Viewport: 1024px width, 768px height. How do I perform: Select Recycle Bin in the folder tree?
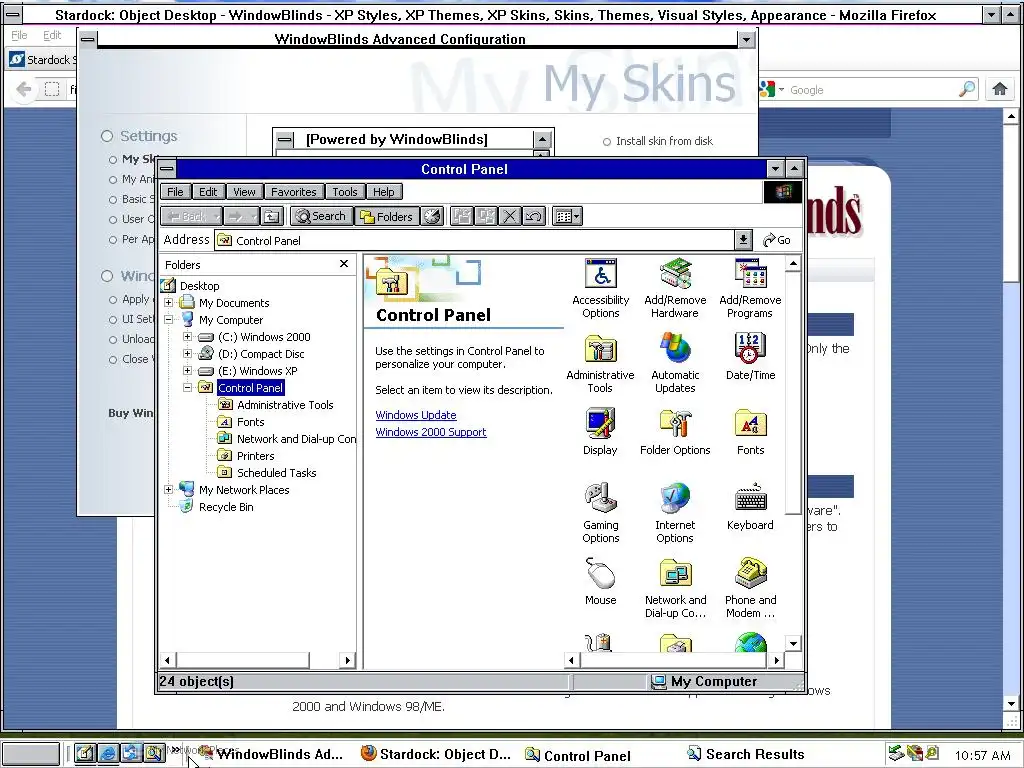[x=226, y=507]
